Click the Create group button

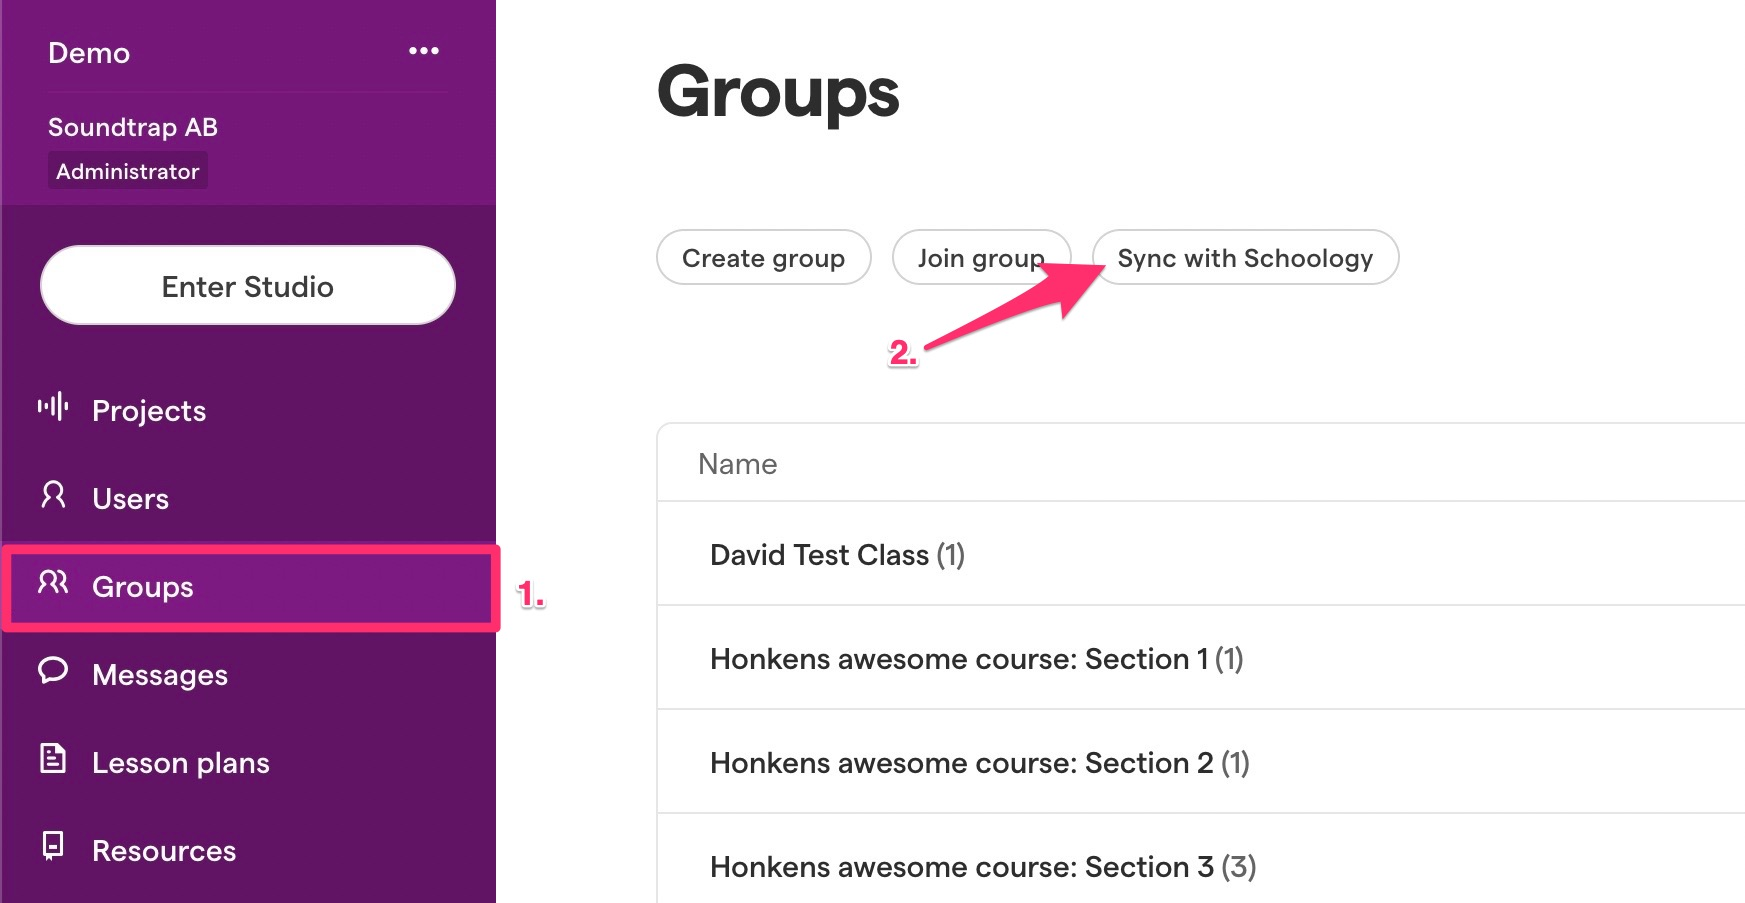[763, 258]
